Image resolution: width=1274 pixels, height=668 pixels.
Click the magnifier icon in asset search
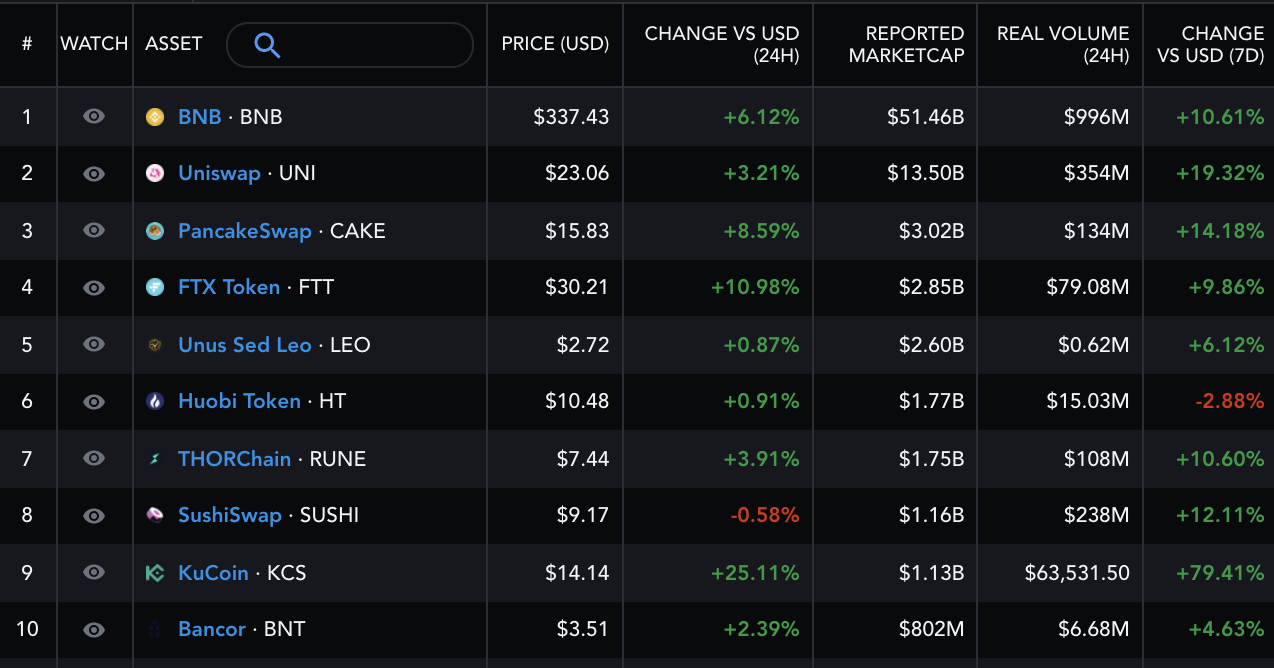click(267, 45)
